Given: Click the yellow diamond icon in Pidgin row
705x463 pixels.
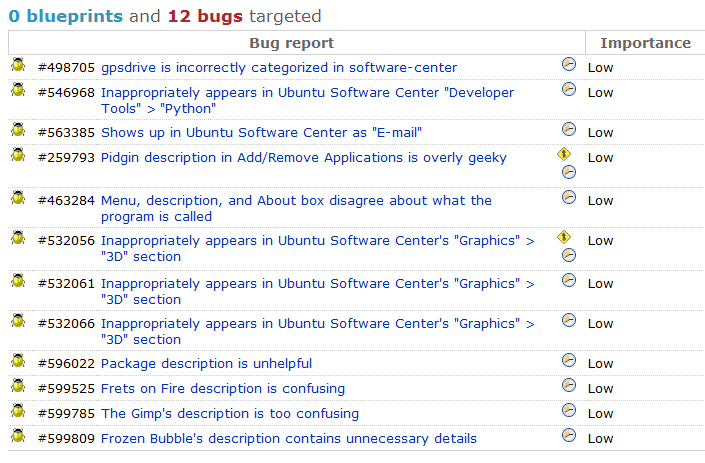Looking at the screenshot, I should pyautogui.click(x=564, y=154).
